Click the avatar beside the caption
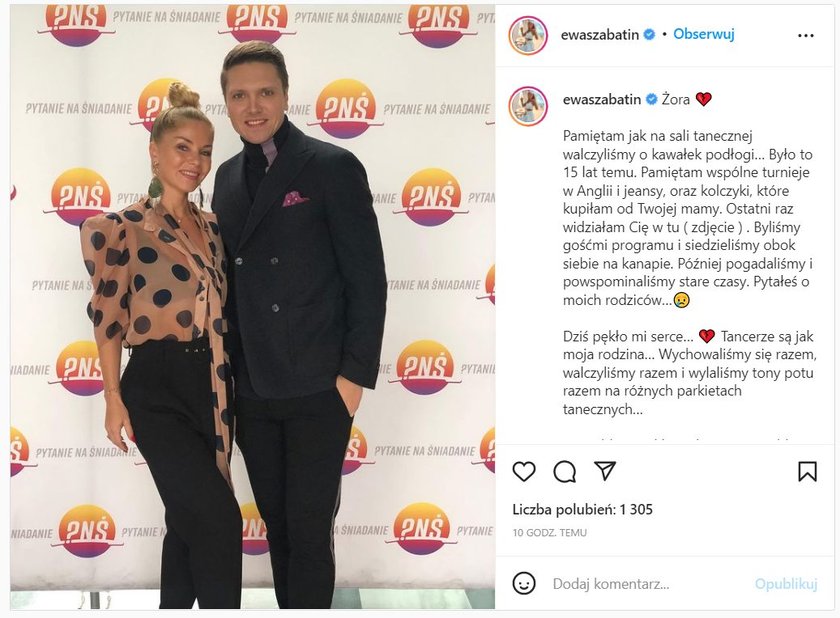The width and height of the screenshot is (840, 618). pos(528,107)
